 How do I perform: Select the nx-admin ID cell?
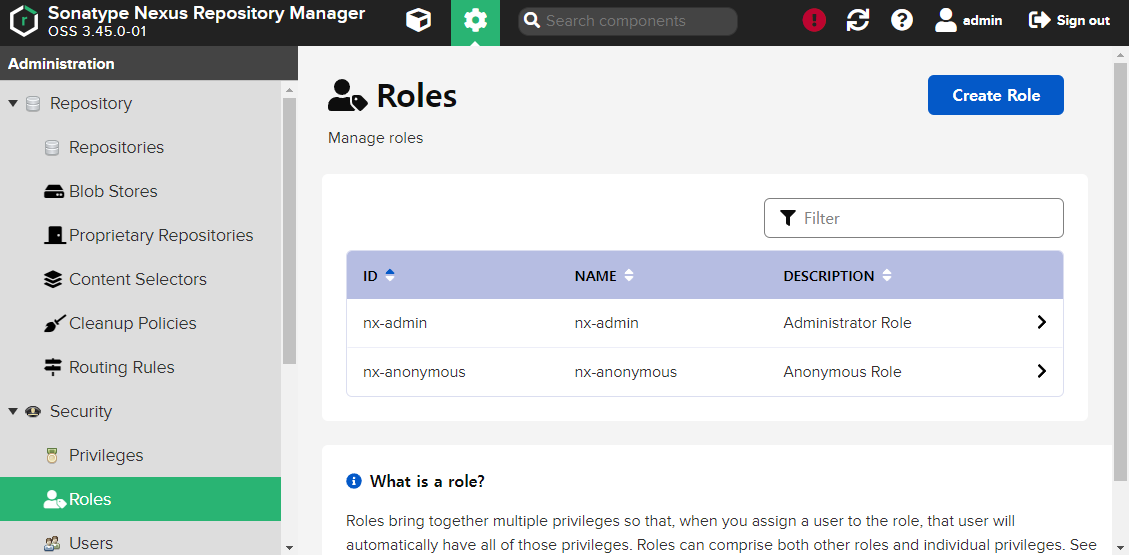pyautogui.click(x=395, y=323)
